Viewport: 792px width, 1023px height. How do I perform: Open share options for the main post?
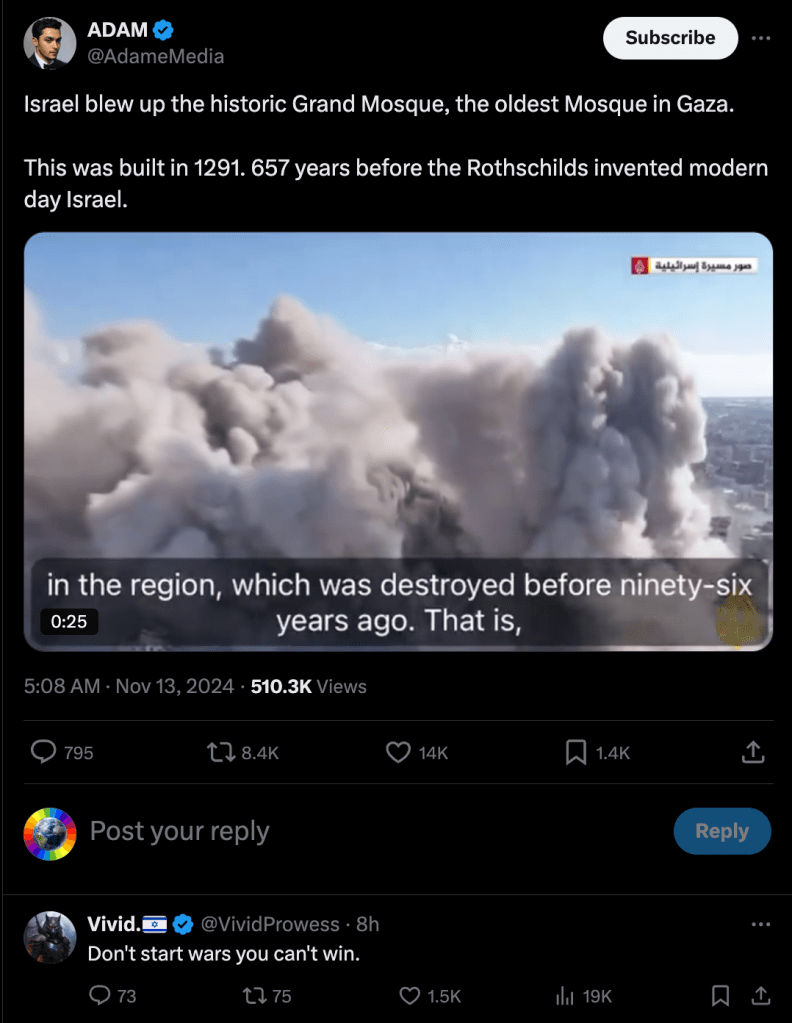[753, 752]
